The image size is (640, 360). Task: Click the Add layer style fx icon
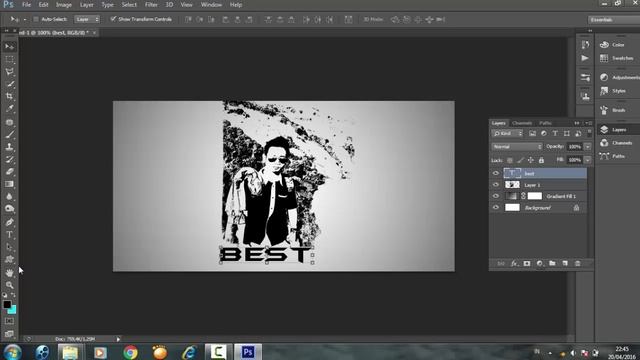514,264
